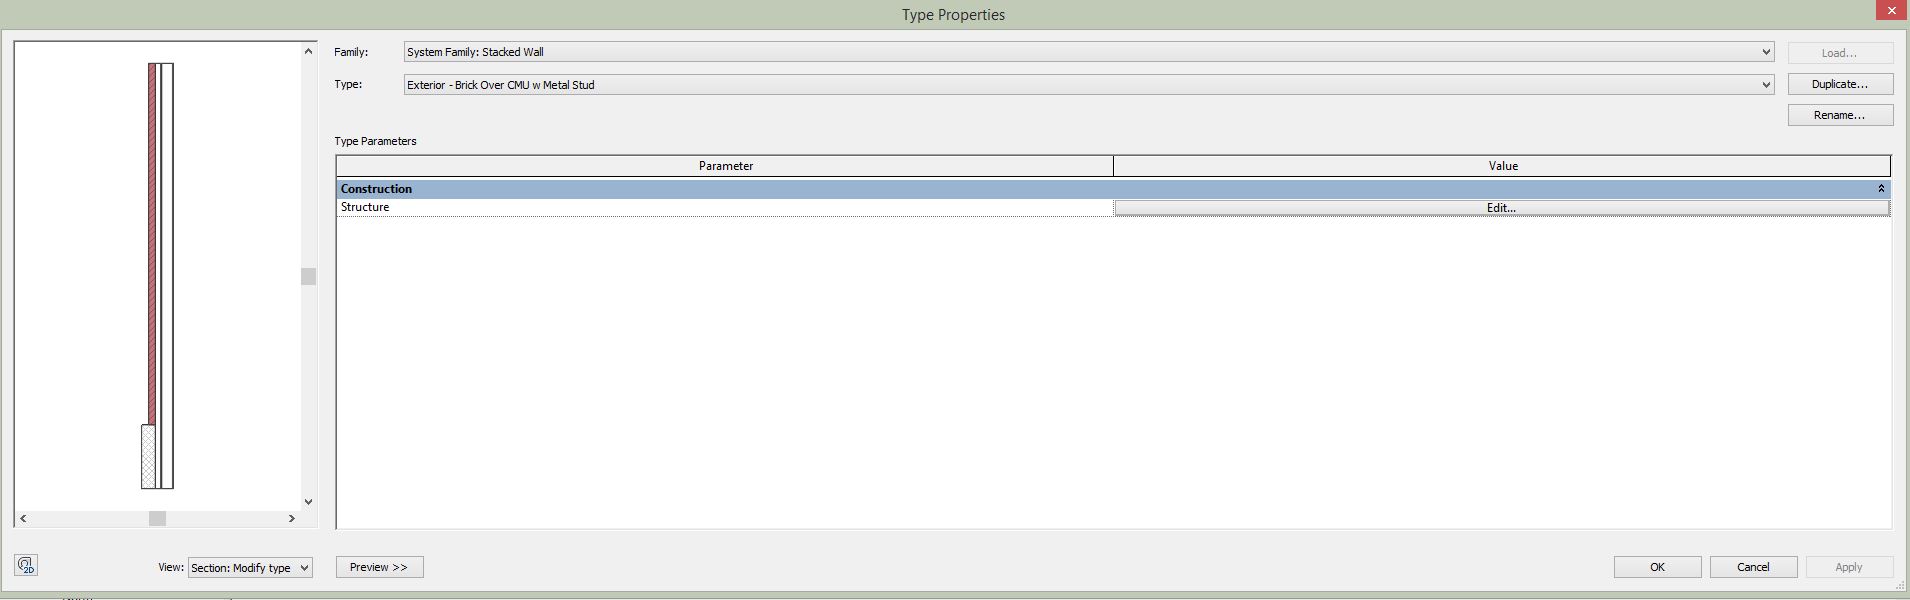This screenshot has width=1910, height=600.
Task: Click the Apply button
Action: (1849, 567)
